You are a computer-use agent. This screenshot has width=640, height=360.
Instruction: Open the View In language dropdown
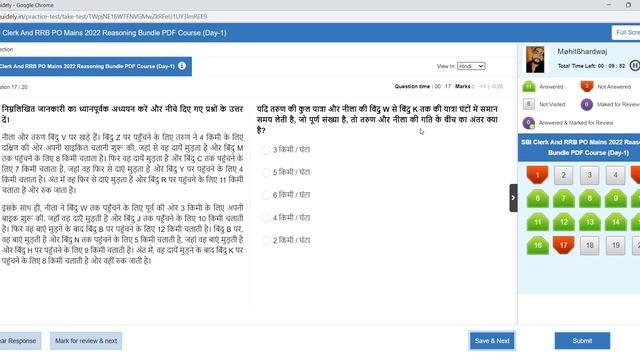[471, 66]
